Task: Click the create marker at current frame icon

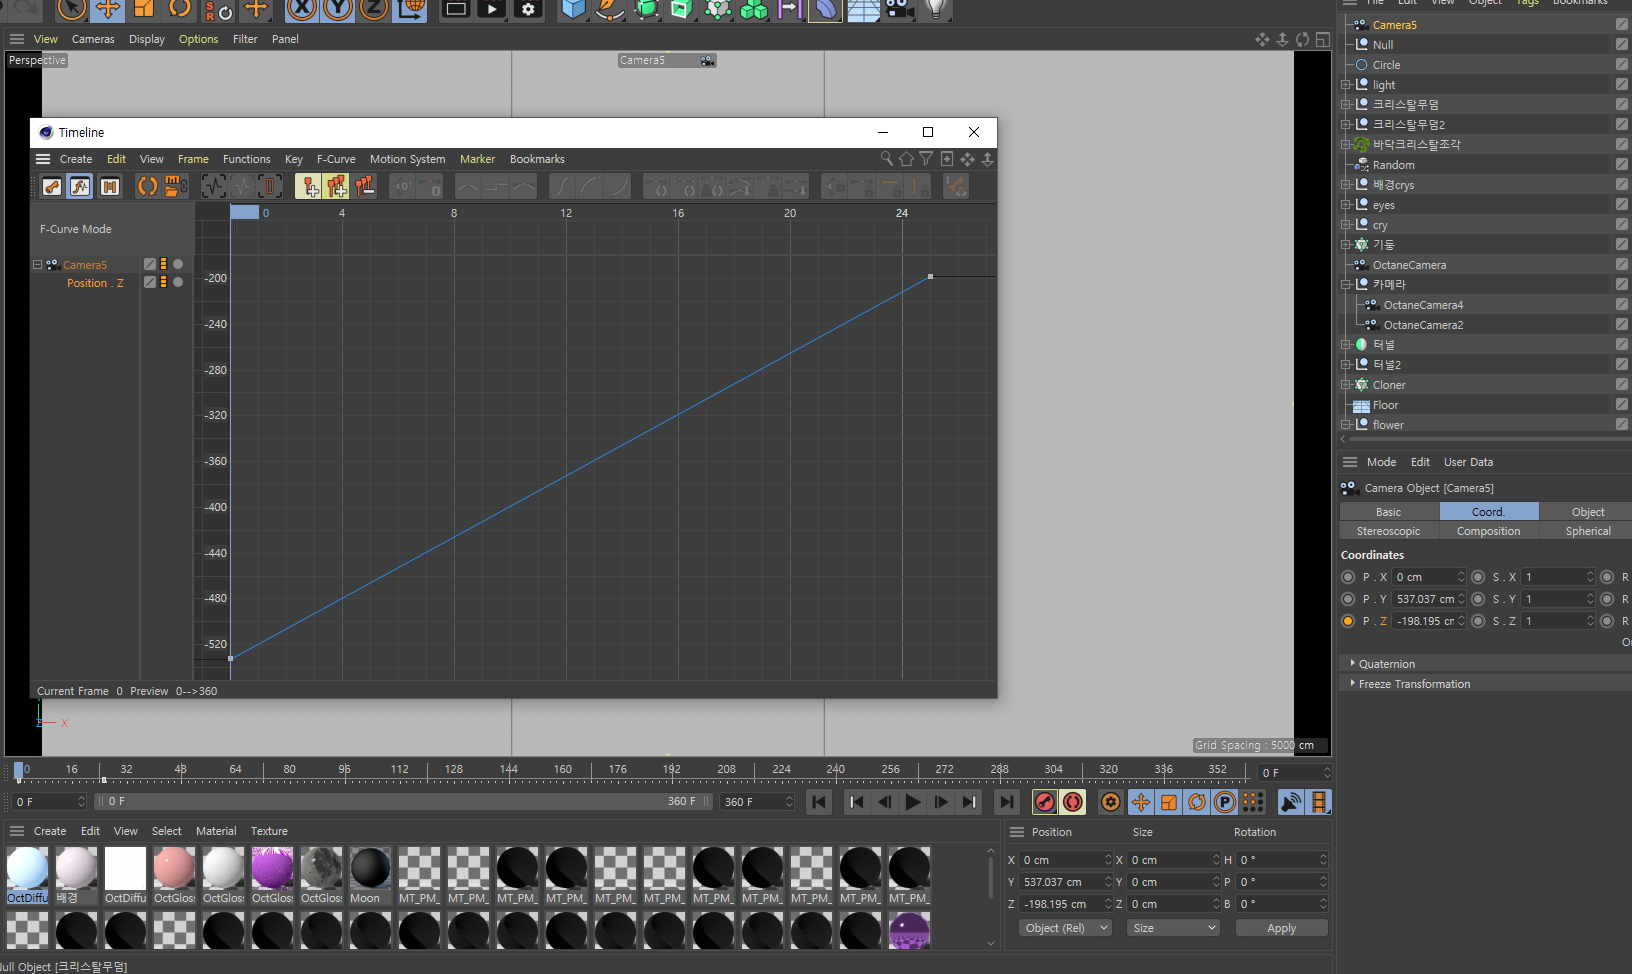Action: [x=309, y=186]
